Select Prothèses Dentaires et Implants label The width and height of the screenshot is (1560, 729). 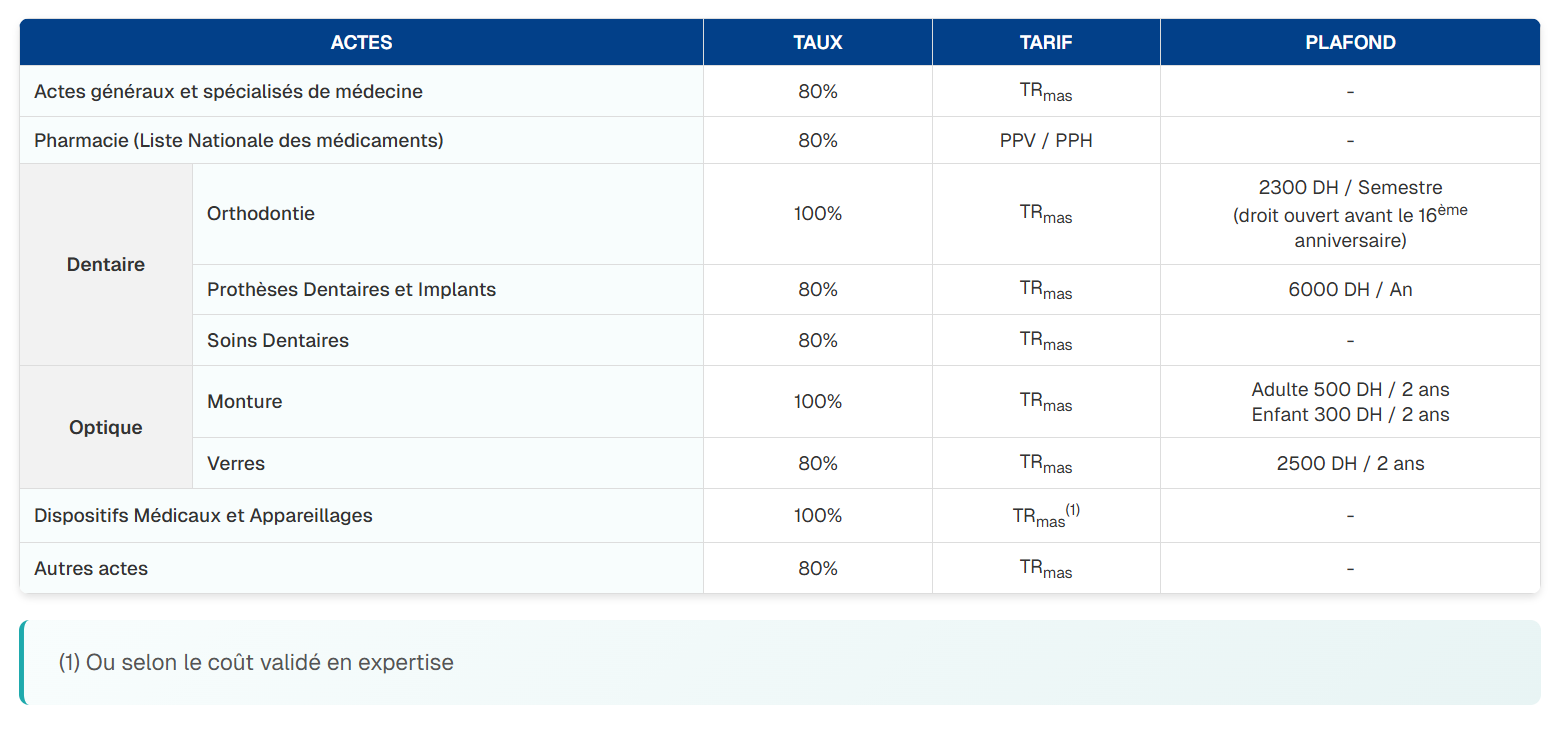coord(351,290)
